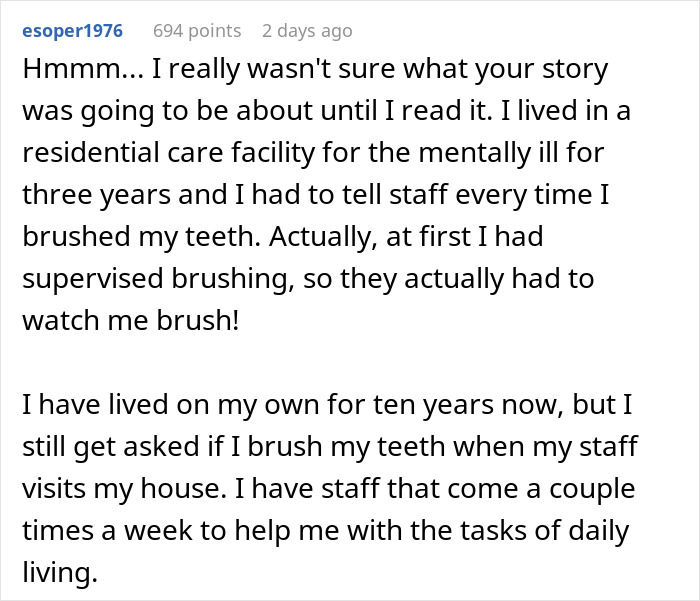
Task: Click the phrase 'residential care facility'
Action: coord(169,153)
